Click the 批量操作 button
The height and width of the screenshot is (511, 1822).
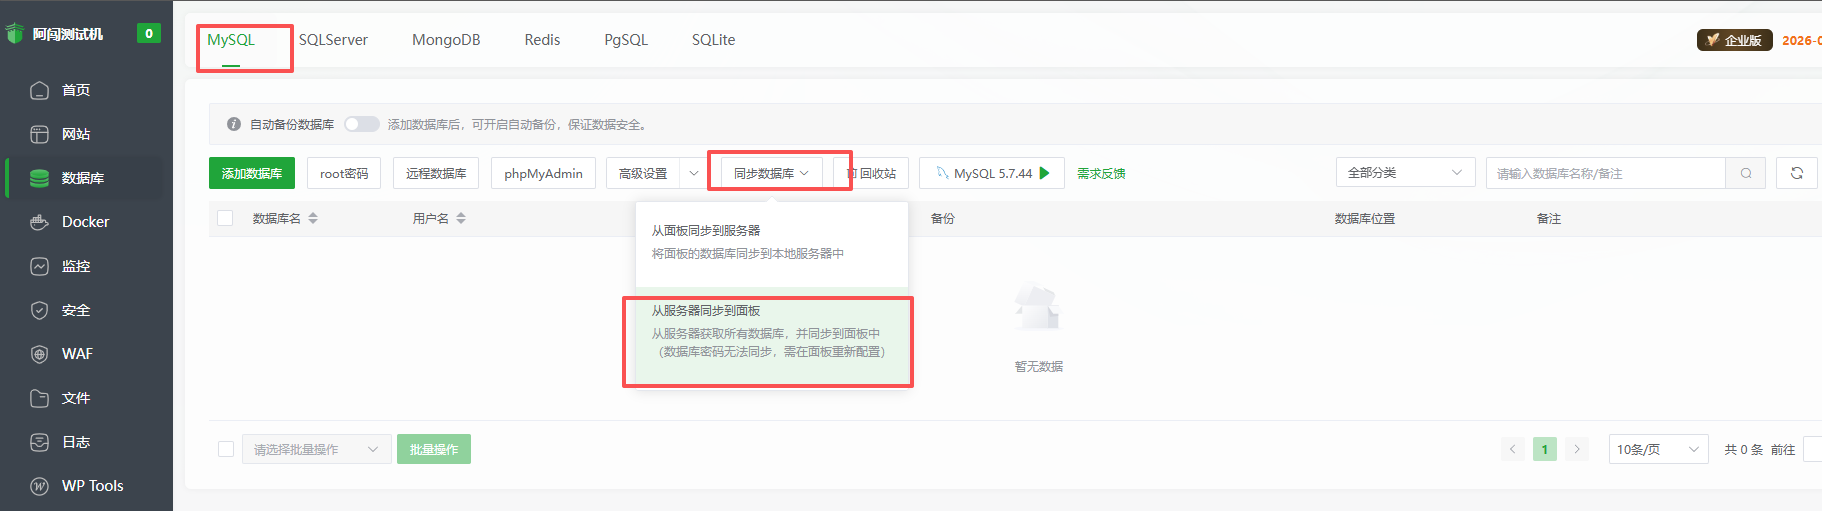(x=434, y=449)
